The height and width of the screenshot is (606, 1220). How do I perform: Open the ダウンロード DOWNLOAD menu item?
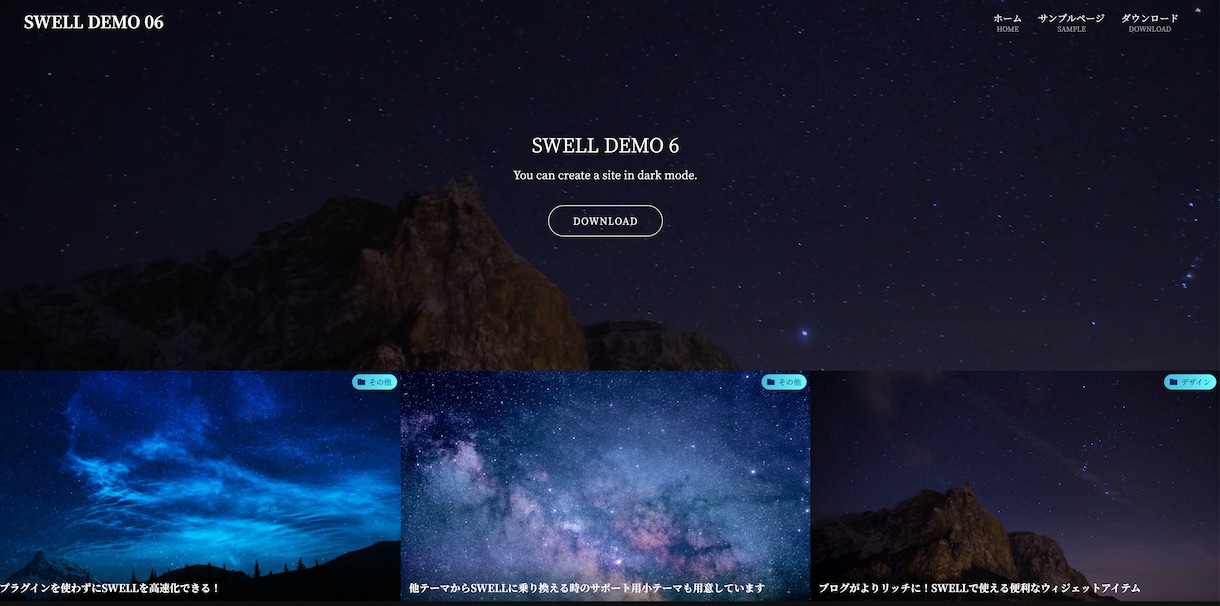pyautogui.click(x=1150, y=23)
